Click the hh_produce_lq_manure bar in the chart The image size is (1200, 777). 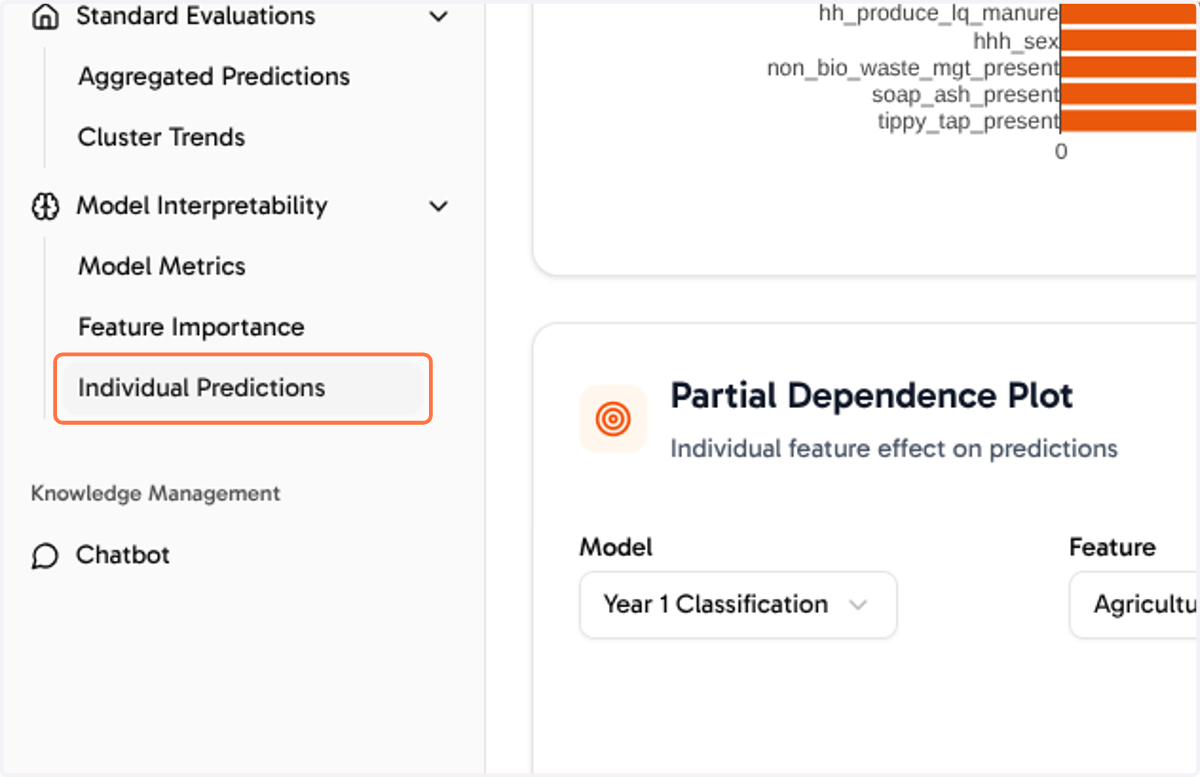[x=1130, y=13]
